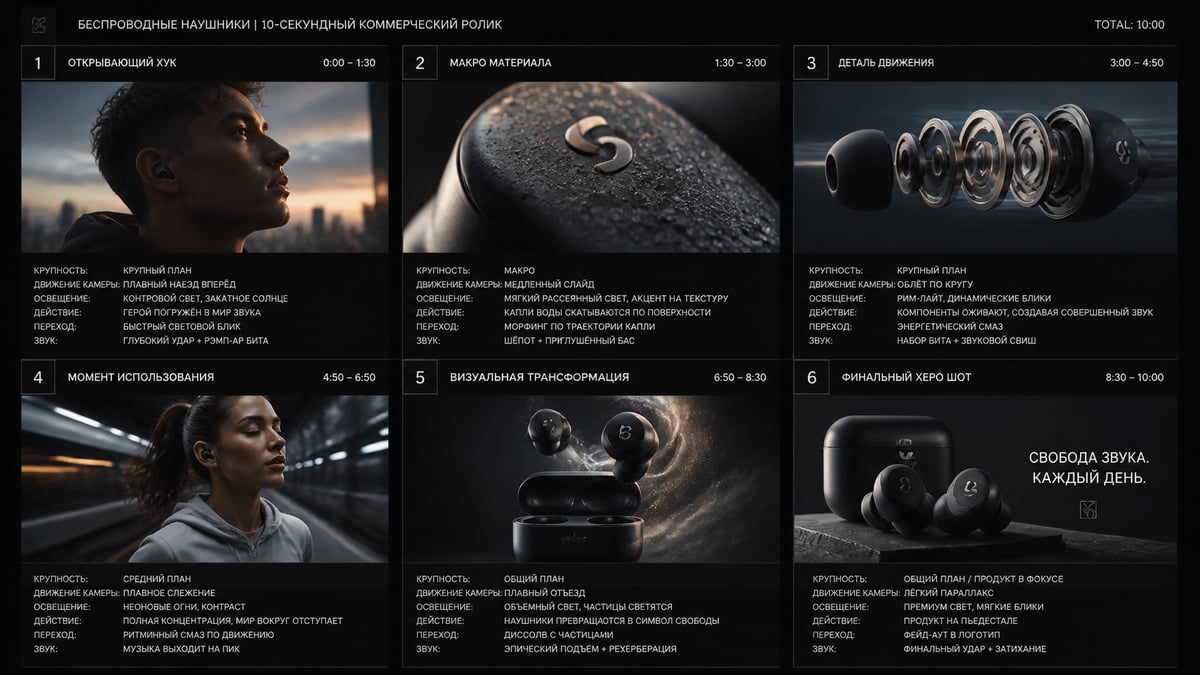
Task: Click the text ЭНЕРГЕТИЧЕСКИЙ СМАЗ
Action: click(950, 326)
